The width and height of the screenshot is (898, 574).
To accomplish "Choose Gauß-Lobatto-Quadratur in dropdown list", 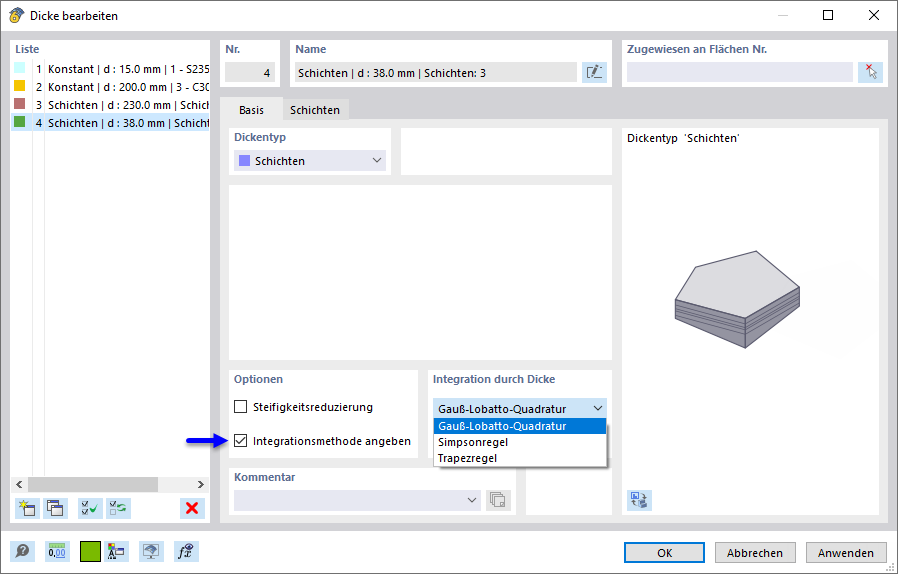I will (519, 426).
